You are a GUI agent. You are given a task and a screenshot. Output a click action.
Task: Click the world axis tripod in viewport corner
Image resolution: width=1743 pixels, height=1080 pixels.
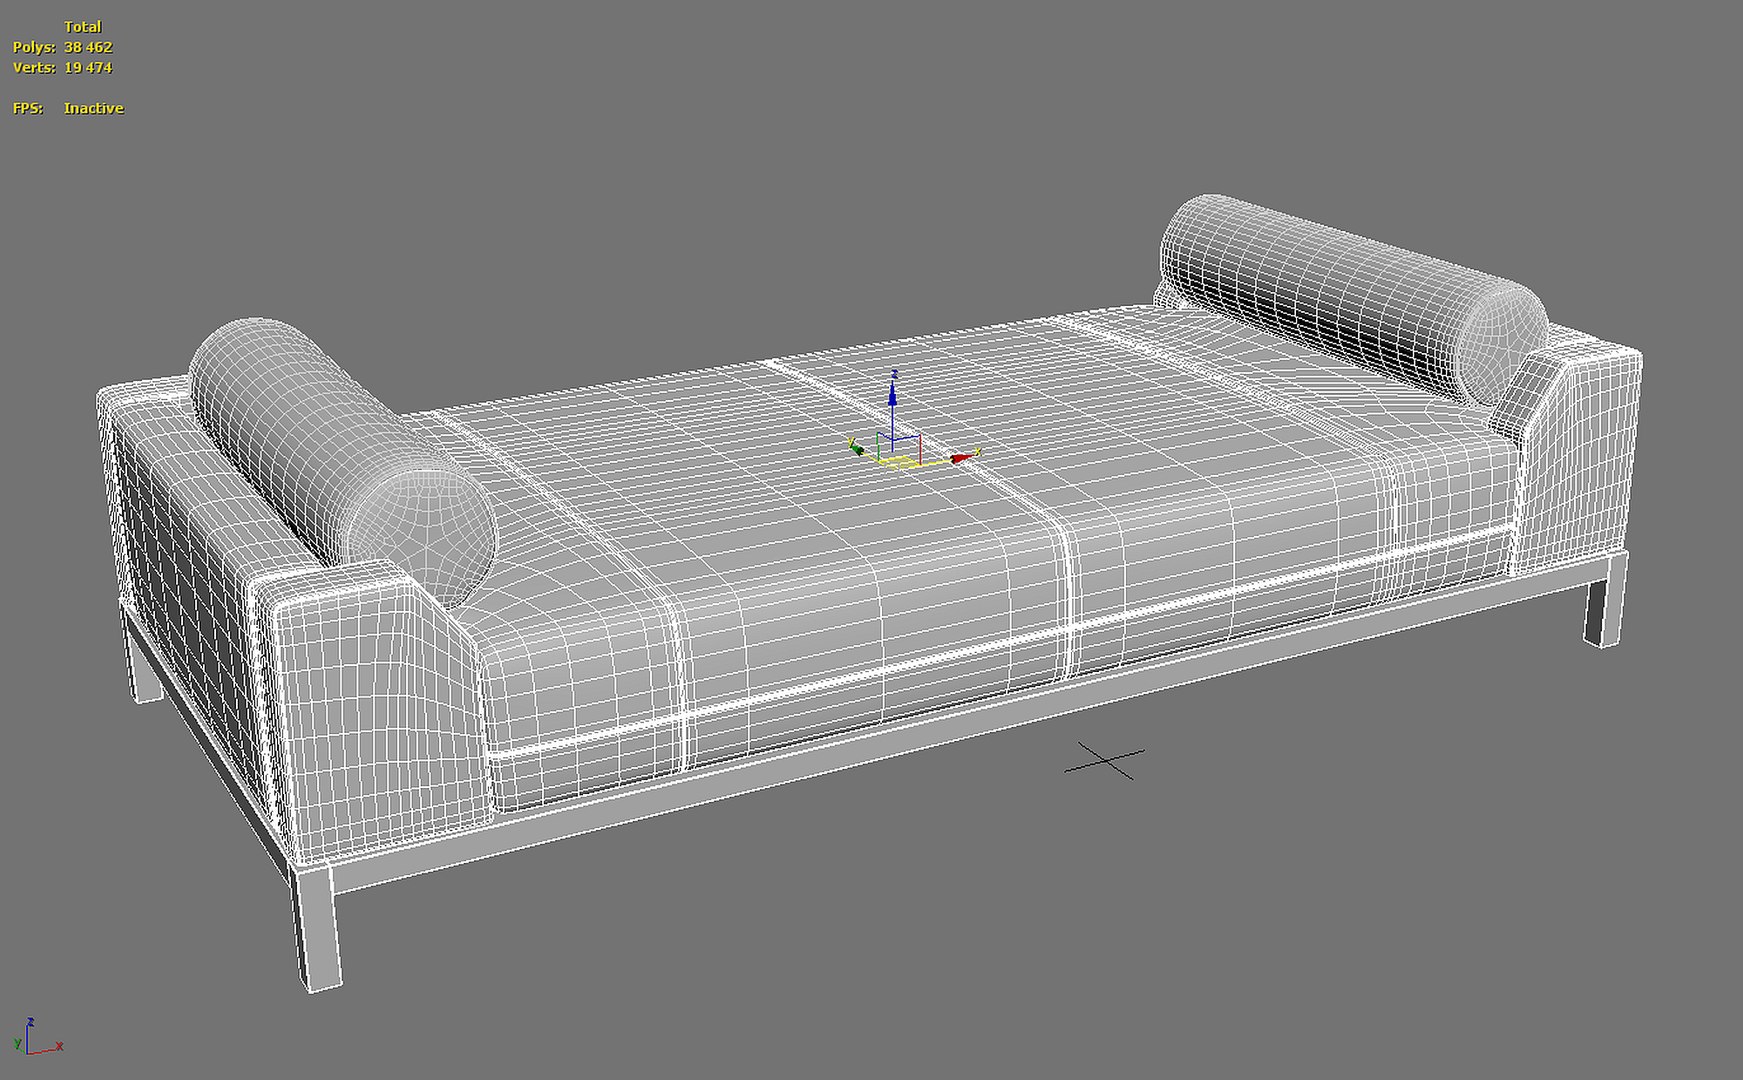coord(36,1036)
